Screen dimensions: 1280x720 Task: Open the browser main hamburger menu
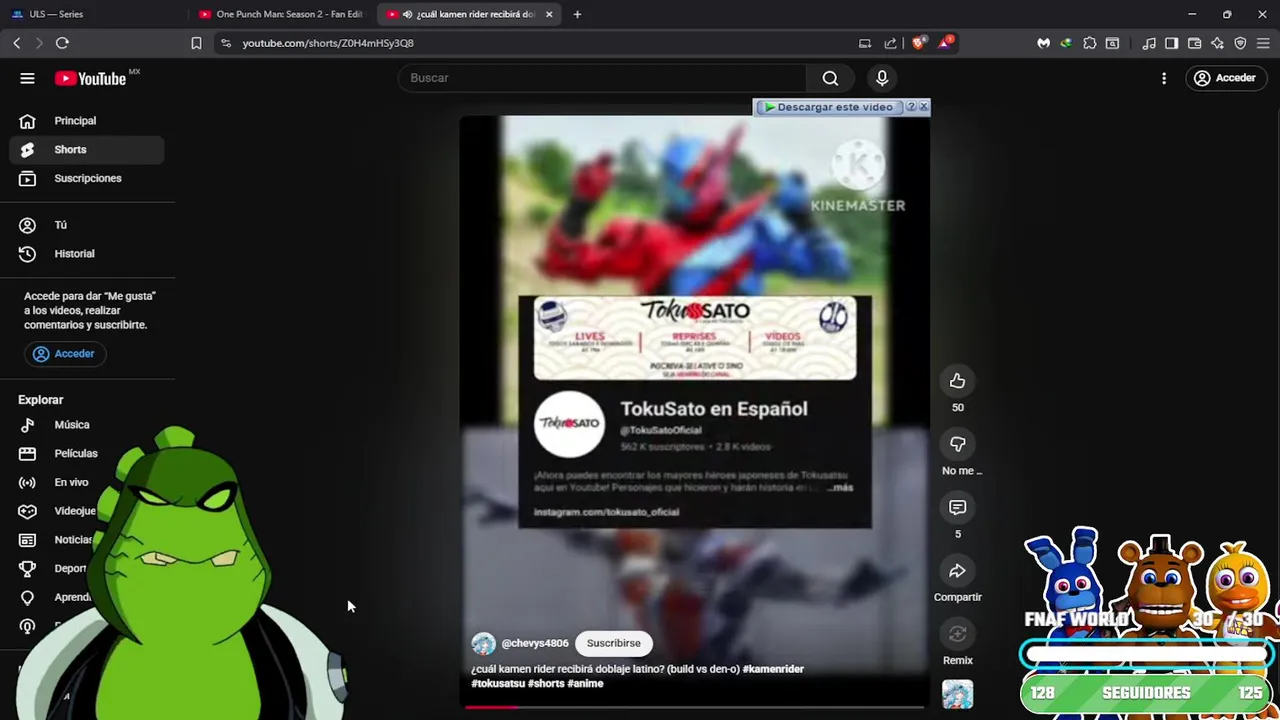pos(1263,43)
